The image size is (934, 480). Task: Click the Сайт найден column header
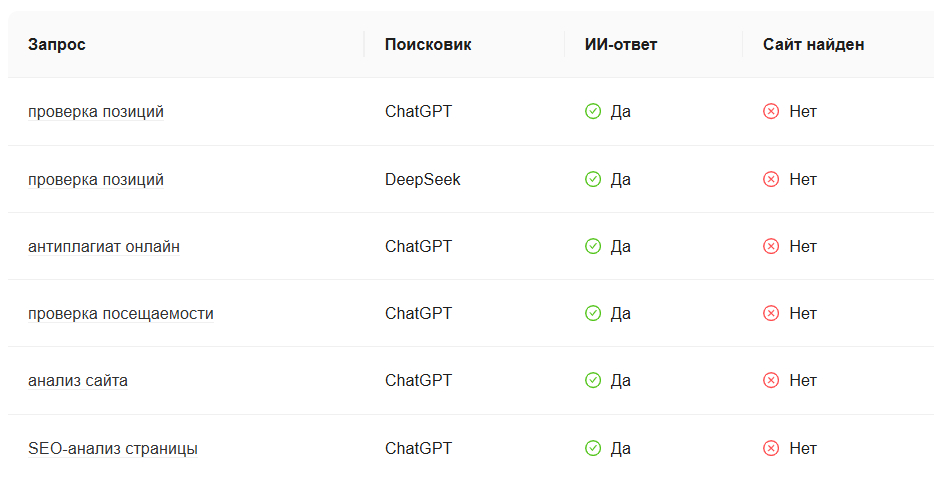point(813,44)
